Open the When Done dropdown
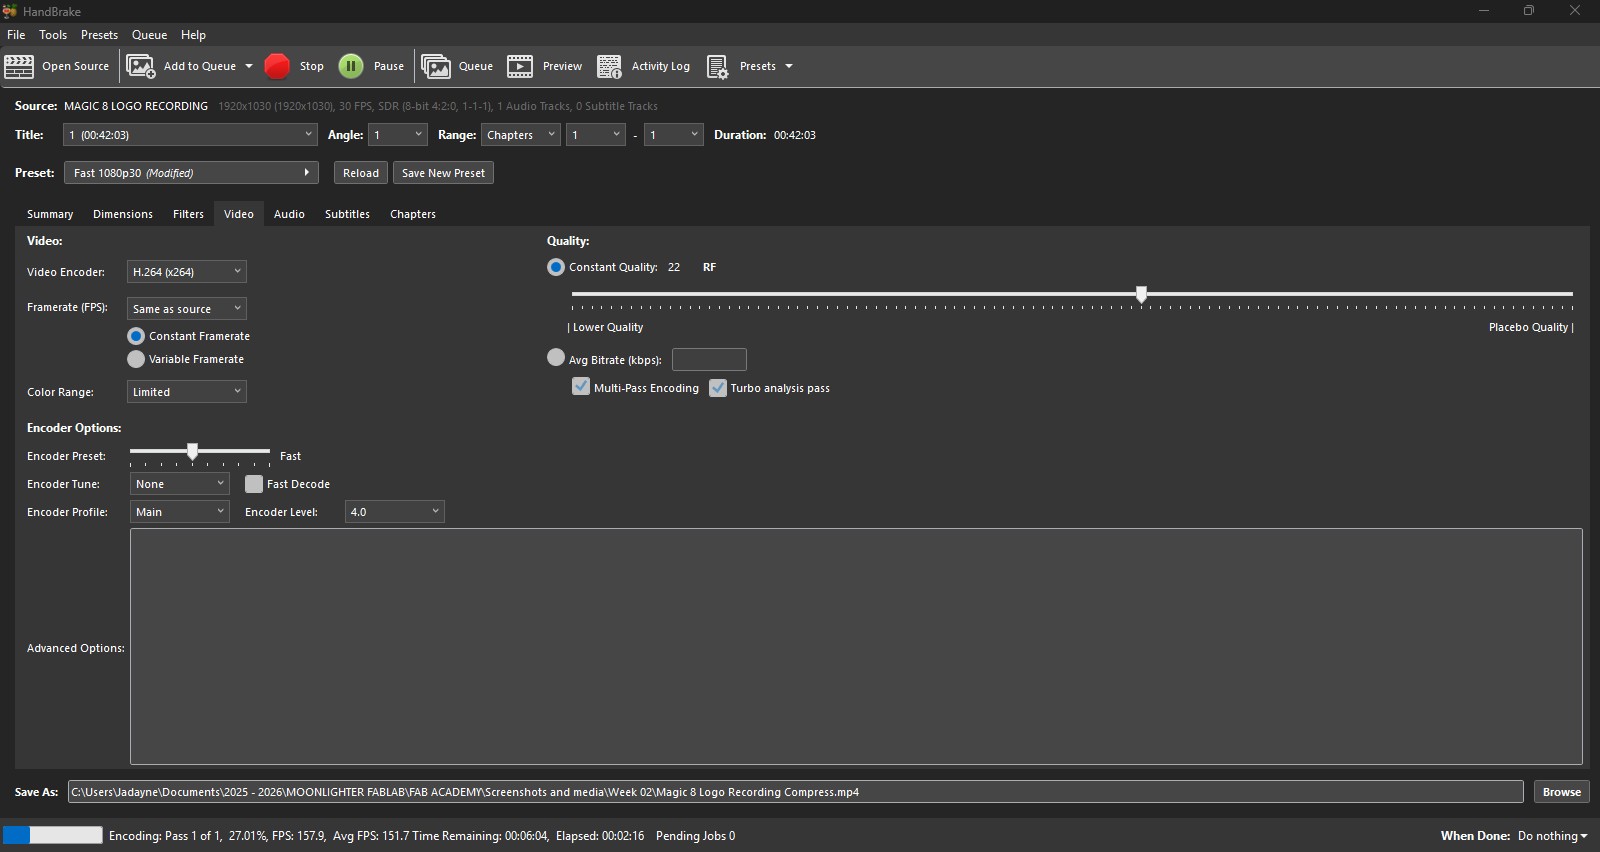This screenshot has width=1600, height=852. click(x=1553, y=836)
